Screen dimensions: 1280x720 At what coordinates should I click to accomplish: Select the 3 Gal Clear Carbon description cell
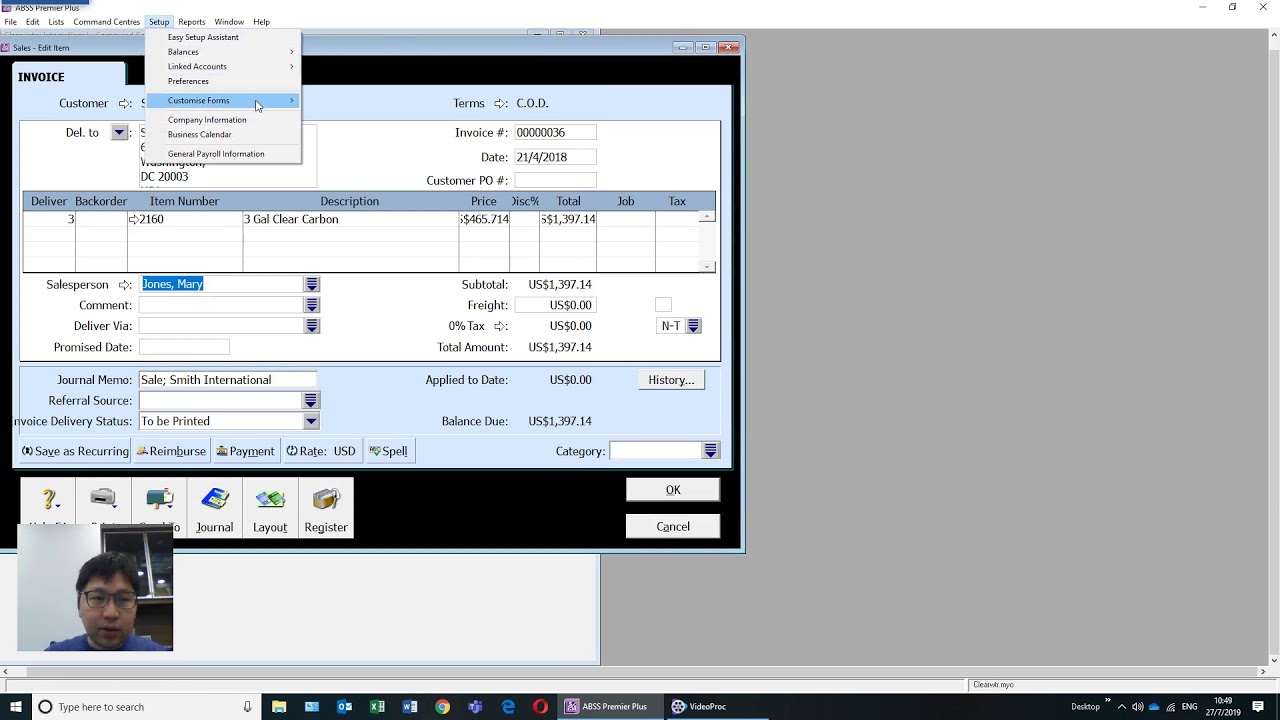coord(350,219)
